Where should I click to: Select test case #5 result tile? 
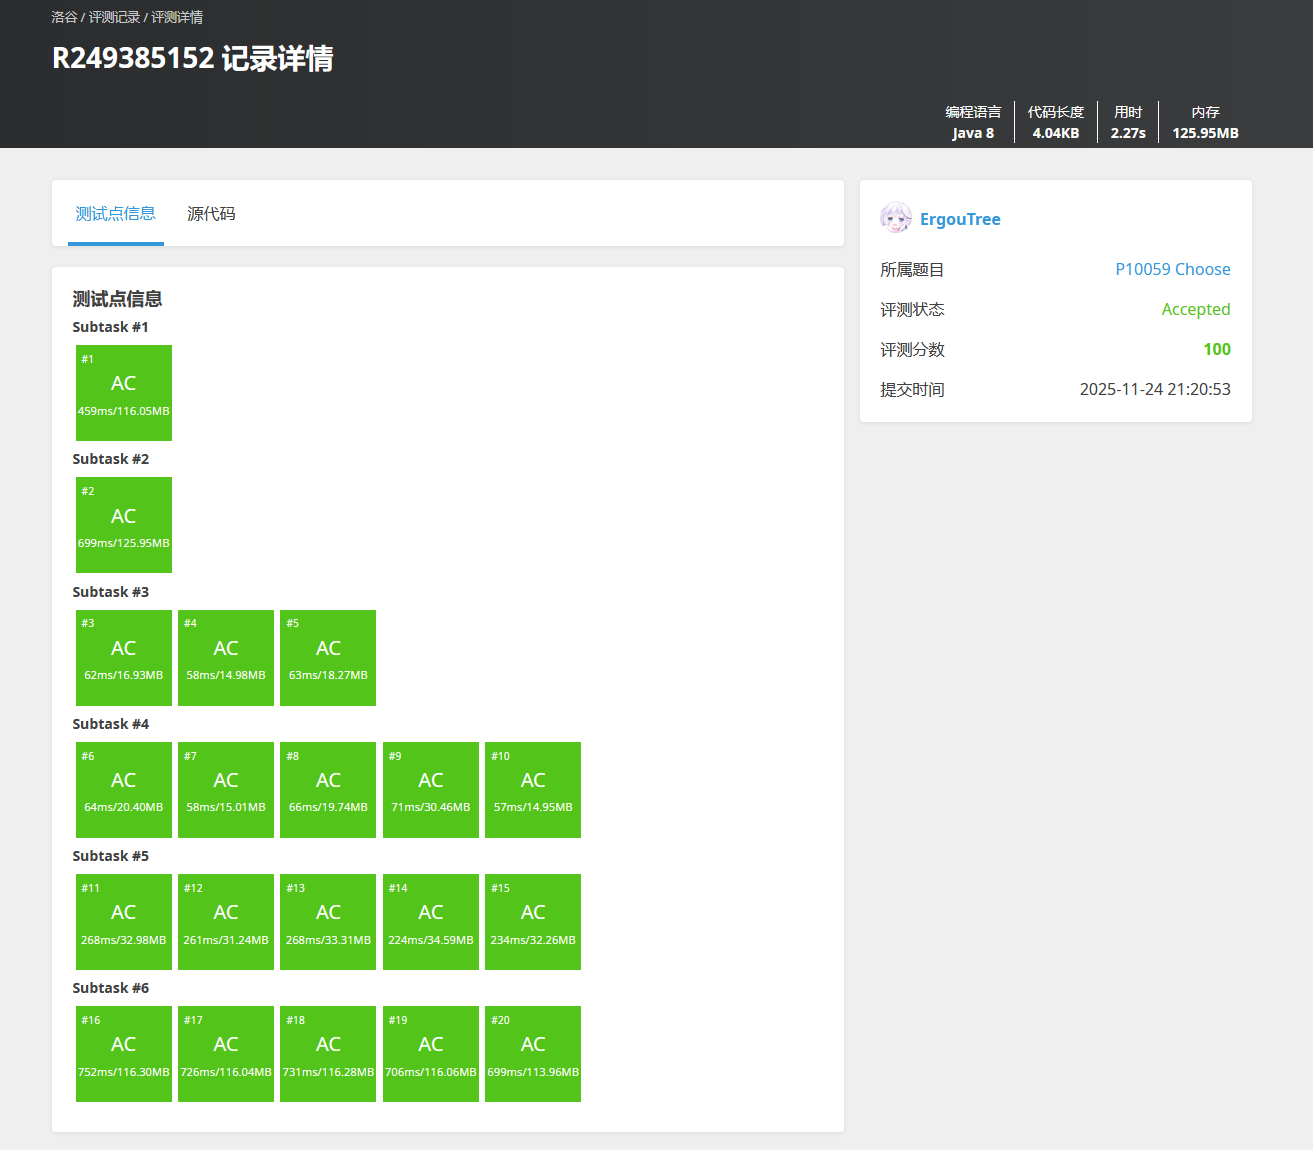pos(328,658)
